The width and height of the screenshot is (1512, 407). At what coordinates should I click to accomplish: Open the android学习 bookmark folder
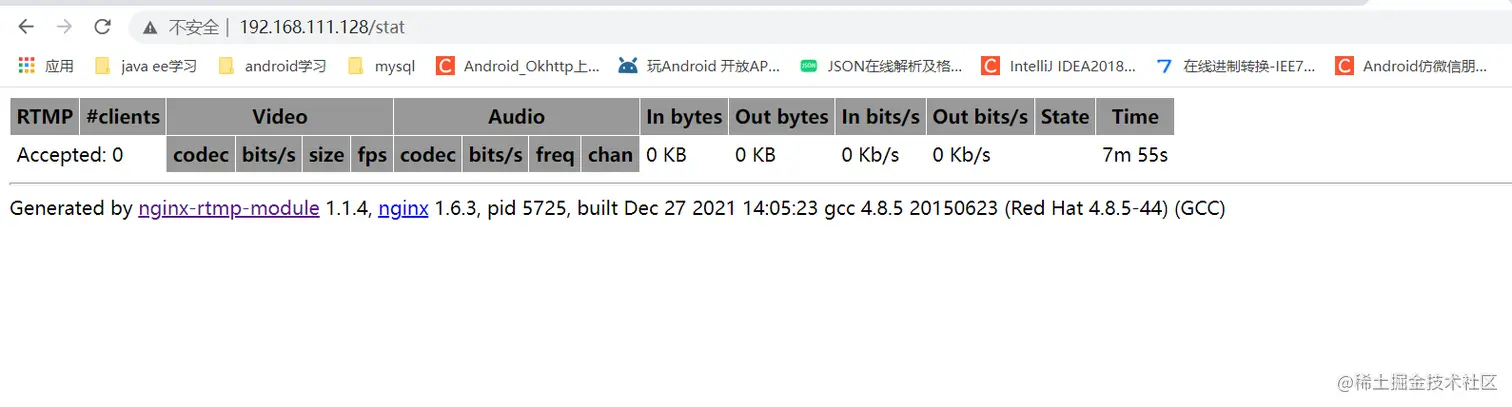273,66
